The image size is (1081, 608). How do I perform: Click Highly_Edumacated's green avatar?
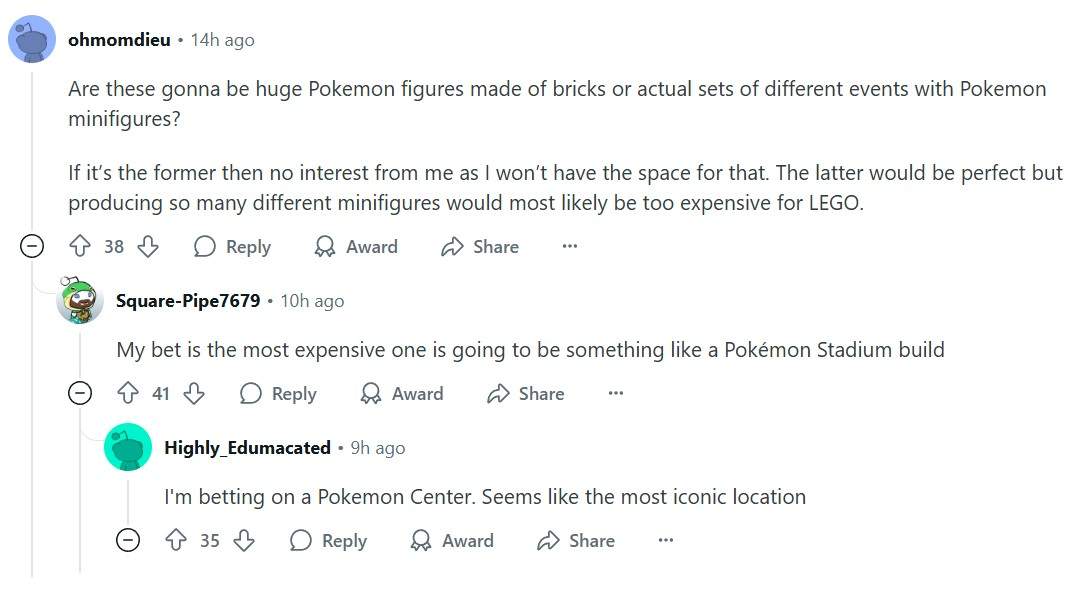[128, 447]
